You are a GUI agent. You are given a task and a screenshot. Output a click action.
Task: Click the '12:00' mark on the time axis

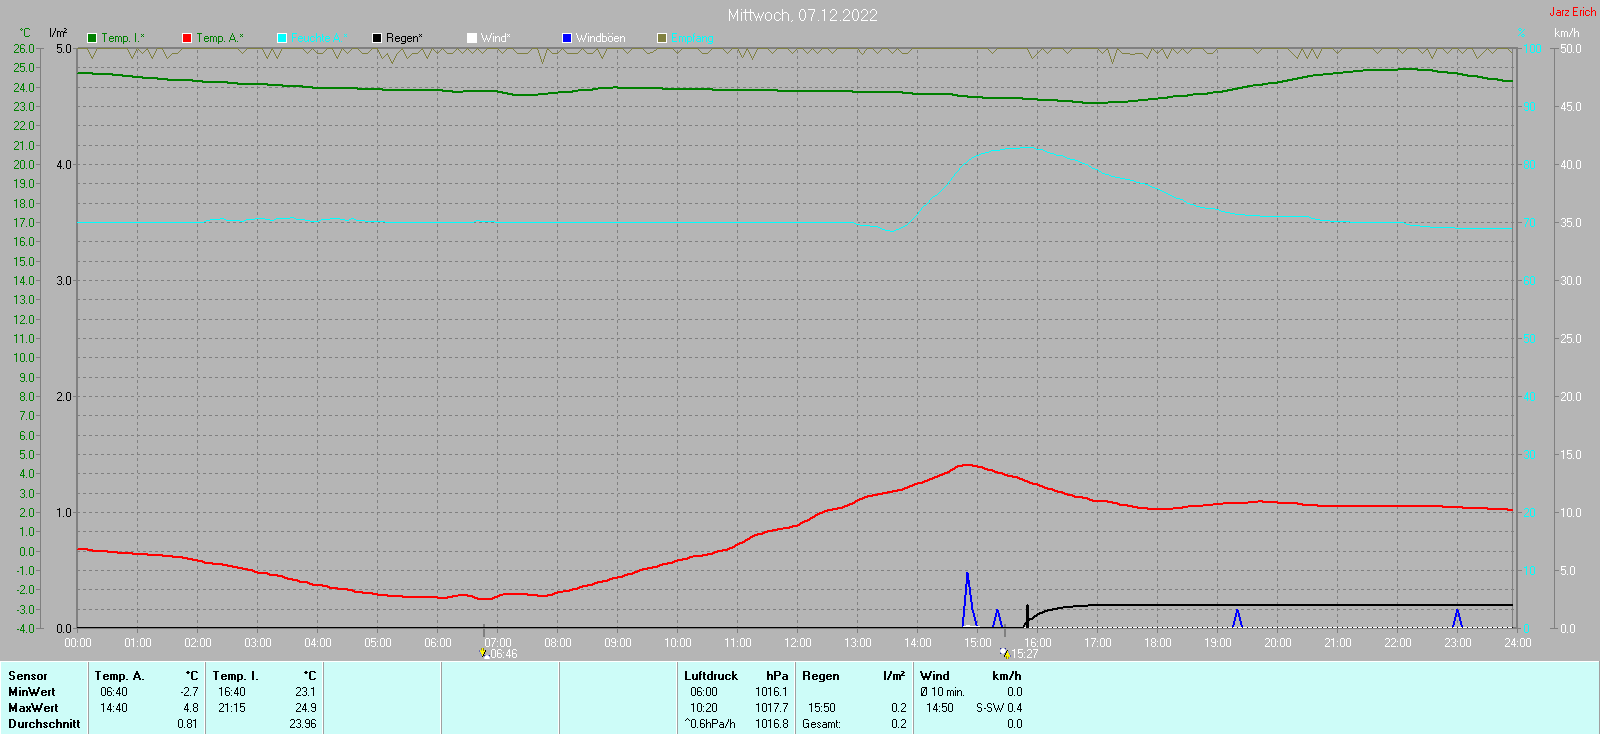coord(798,643)
